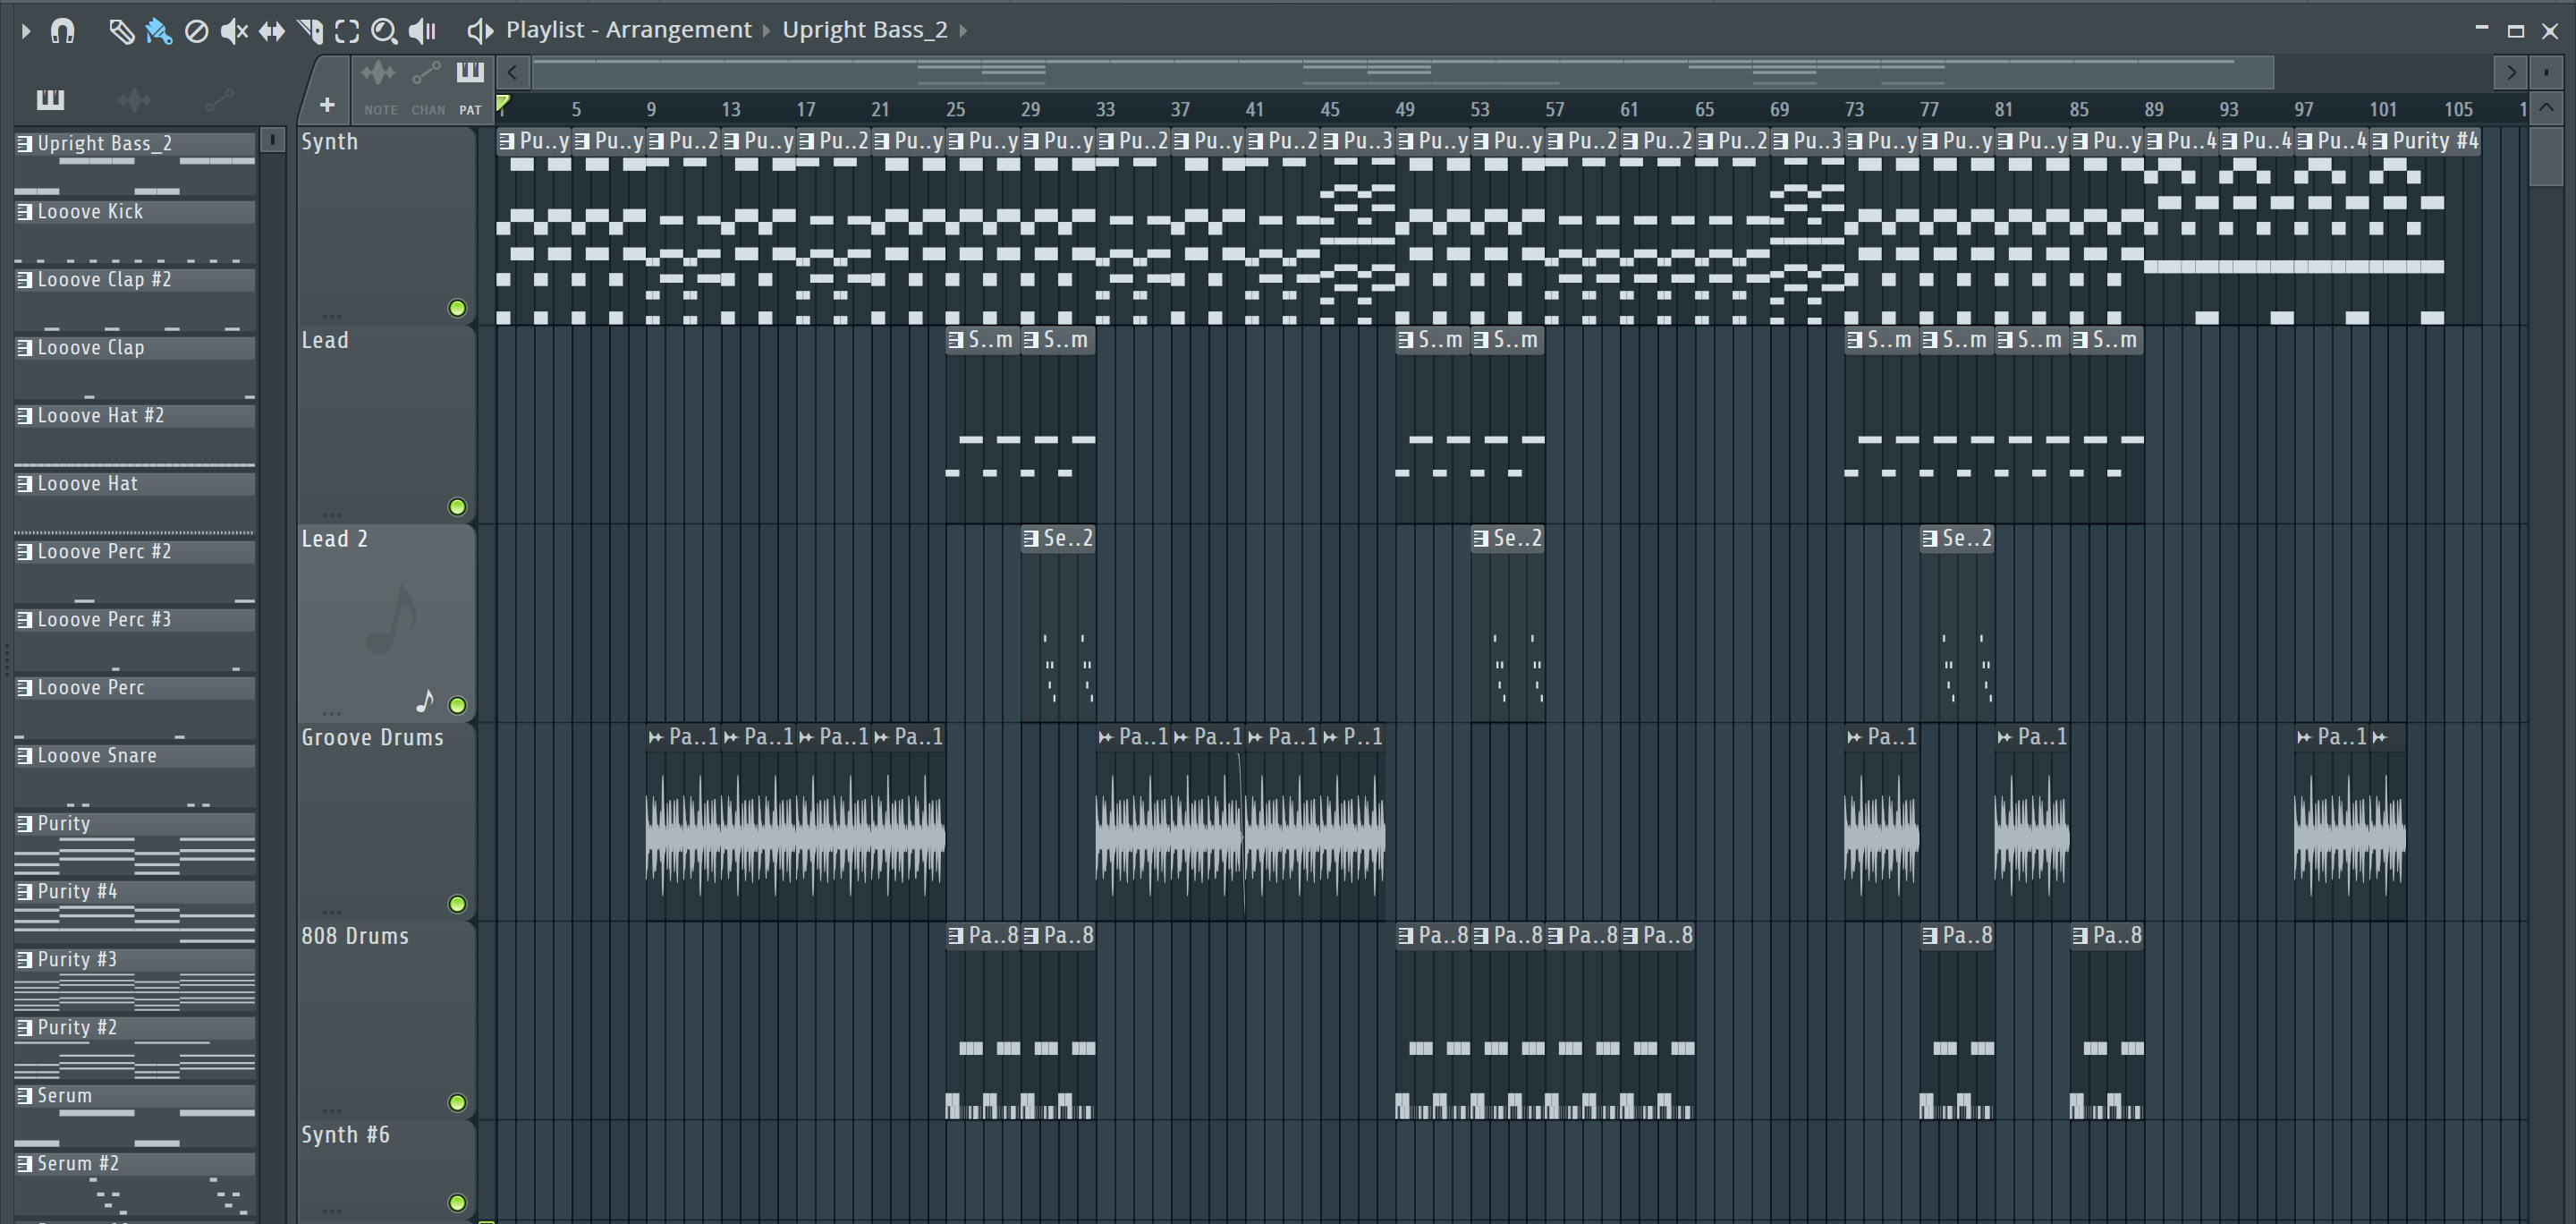2576x1224 pixels.
Task: Click the note icon on Lead 2 track
Action: point(425,701)
